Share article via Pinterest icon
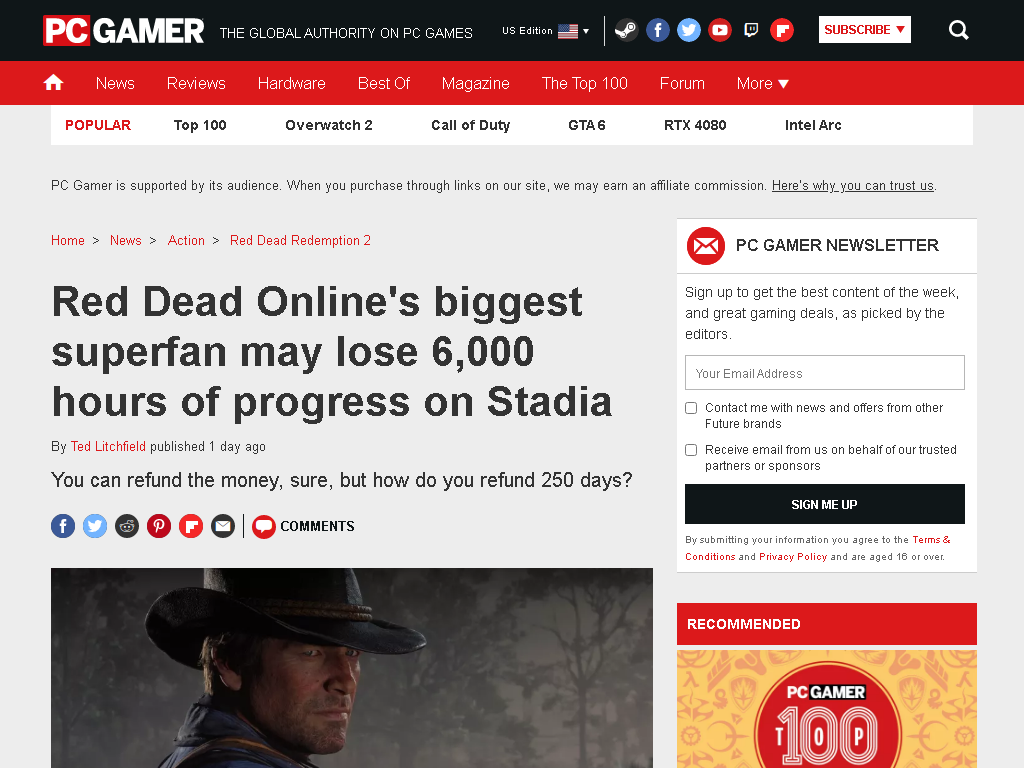 pyautogui.click(x=159, y=526)
